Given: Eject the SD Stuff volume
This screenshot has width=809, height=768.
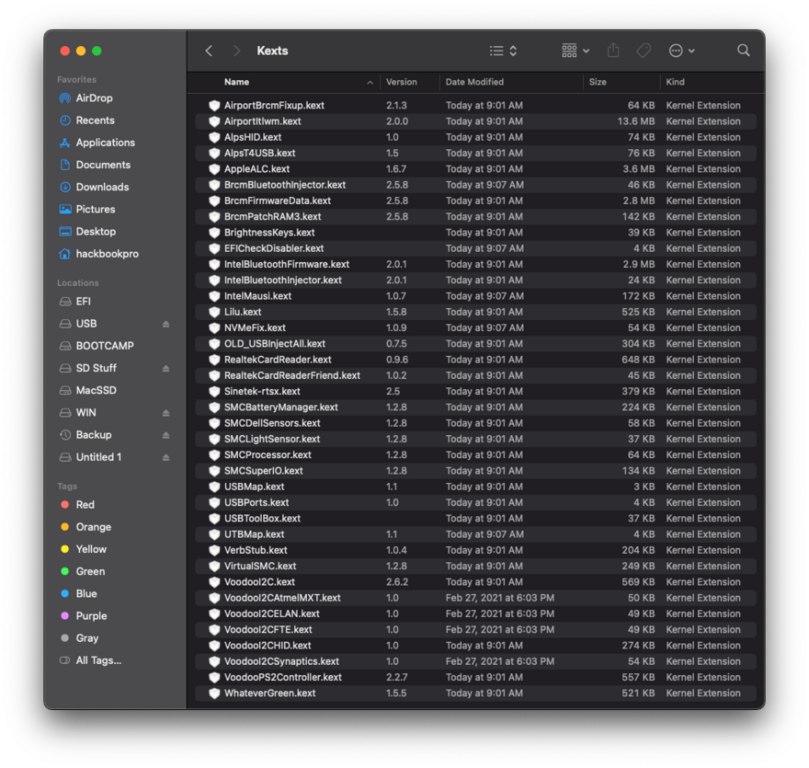Looking at the screenshot, I should pyautogui.click(x=166, y=369).
